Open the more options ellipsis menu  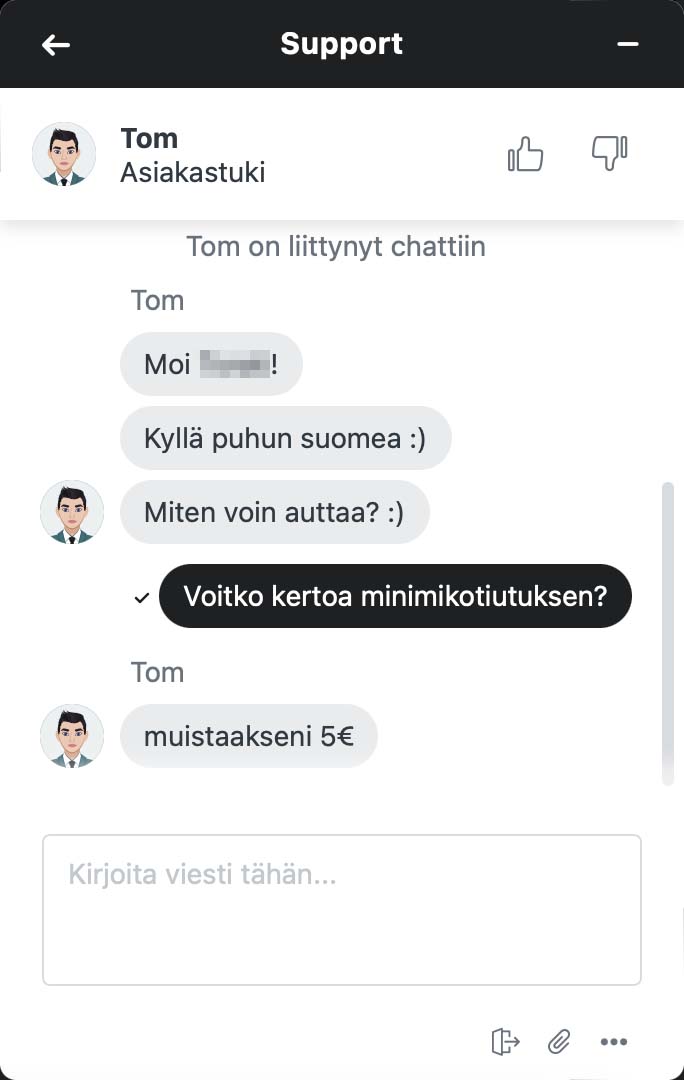pyautogui.click(x=613, y=1041)
